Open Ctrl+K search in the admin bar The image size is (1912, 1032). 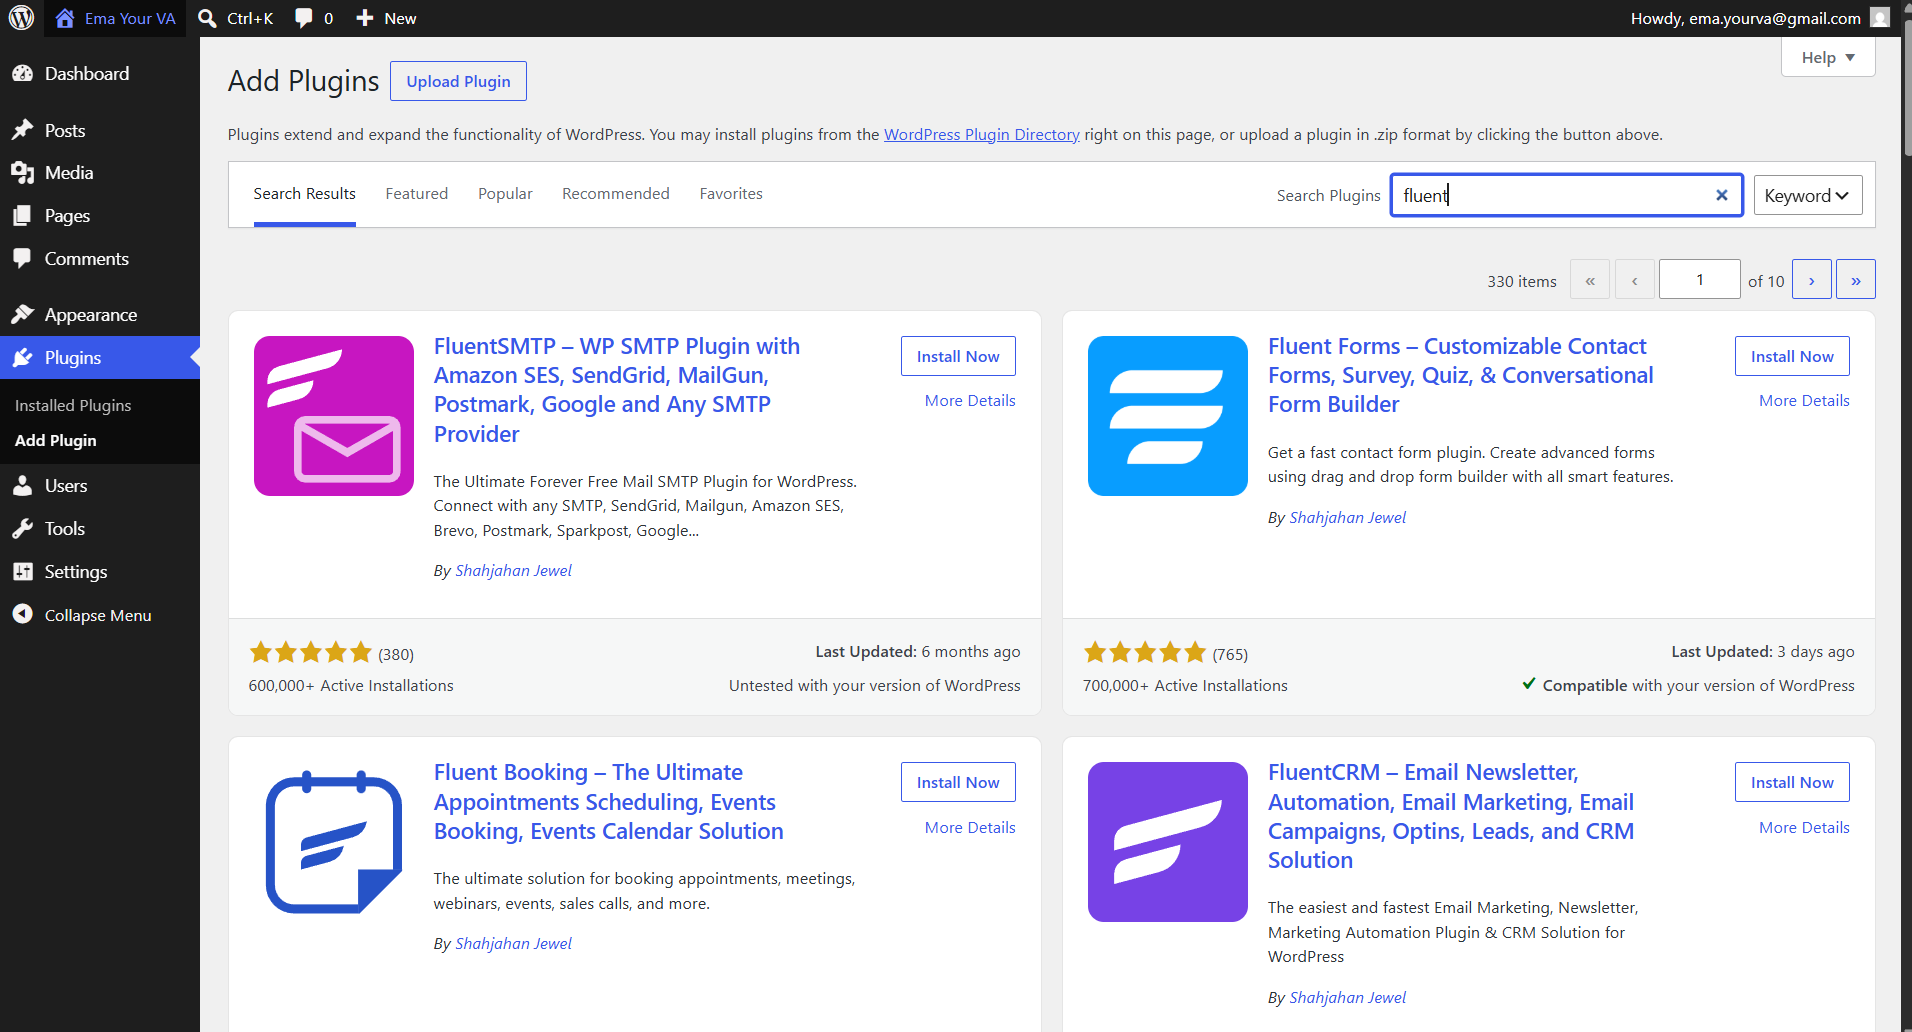[236, 18]
